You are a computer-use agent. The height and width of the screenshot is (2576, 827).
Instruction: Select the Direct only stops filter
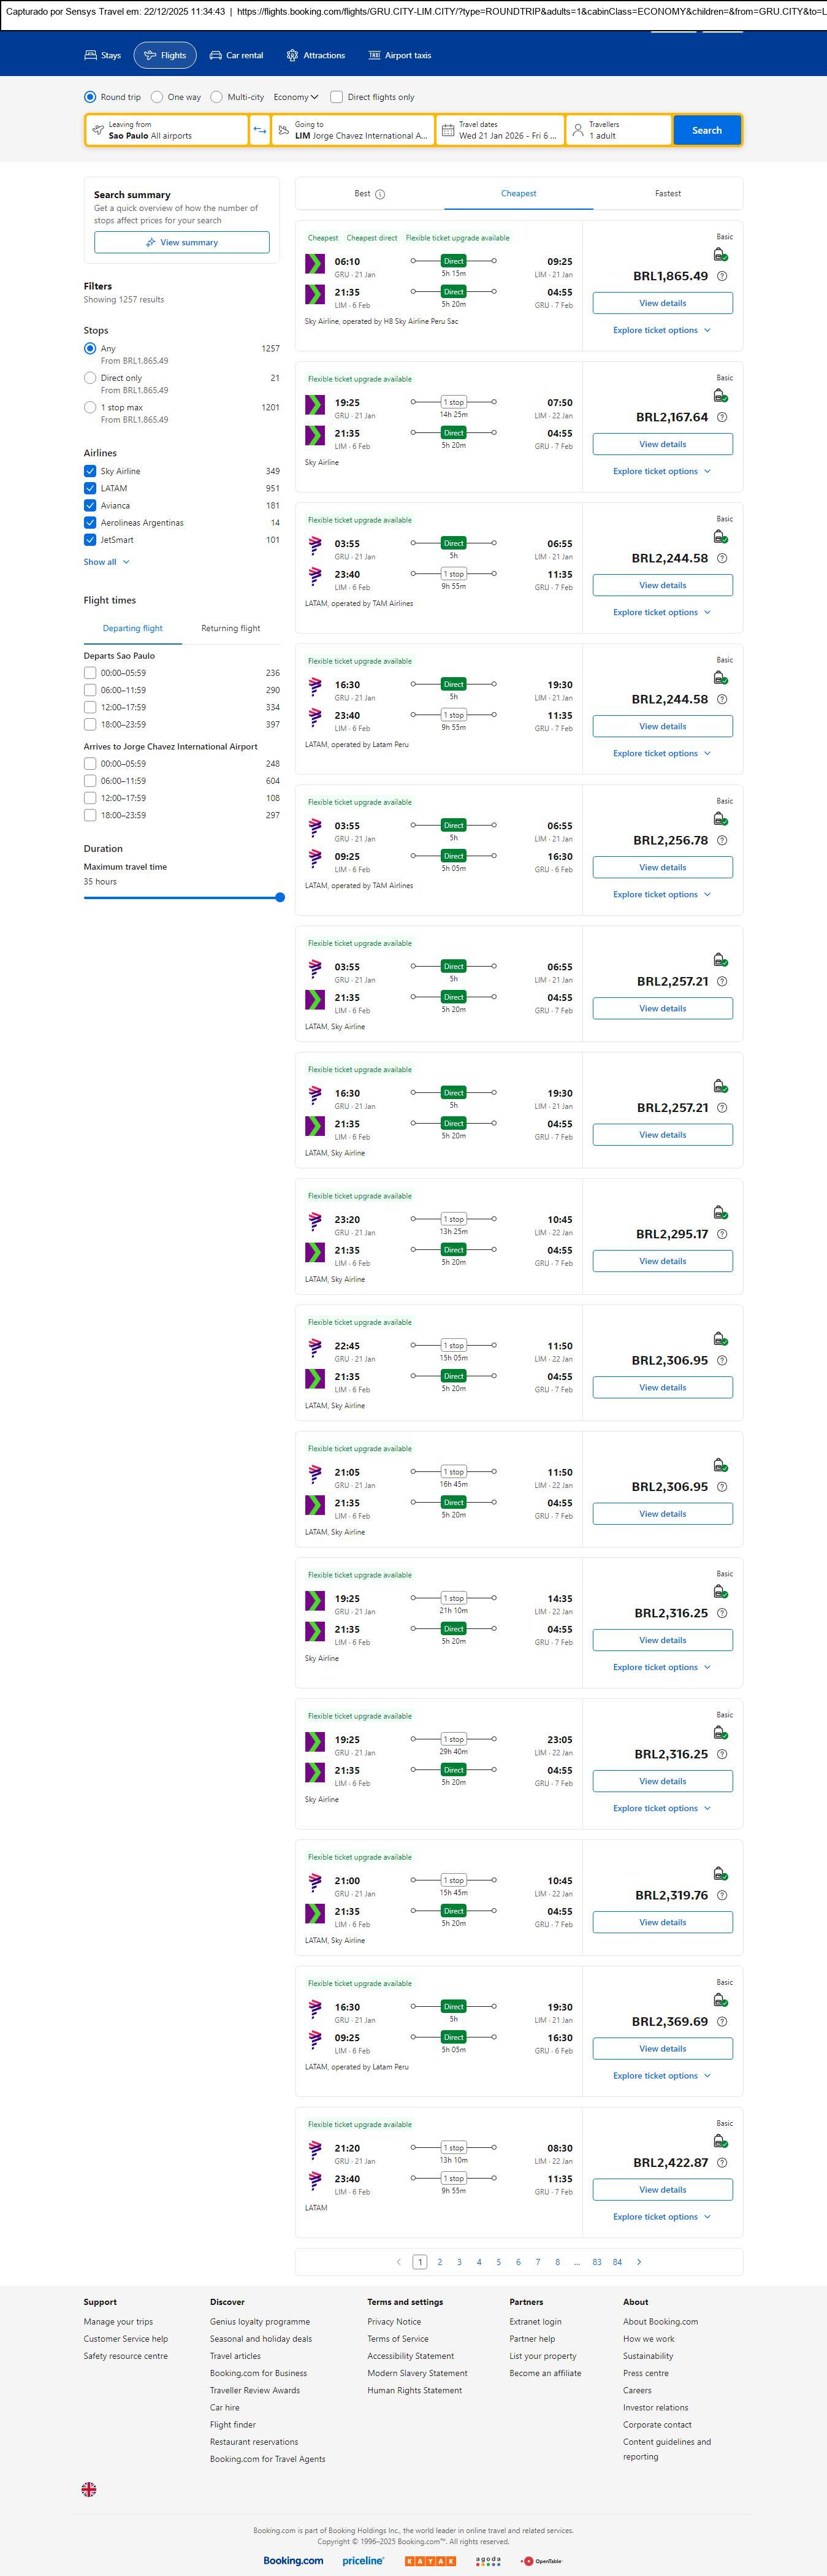[90, 378]
